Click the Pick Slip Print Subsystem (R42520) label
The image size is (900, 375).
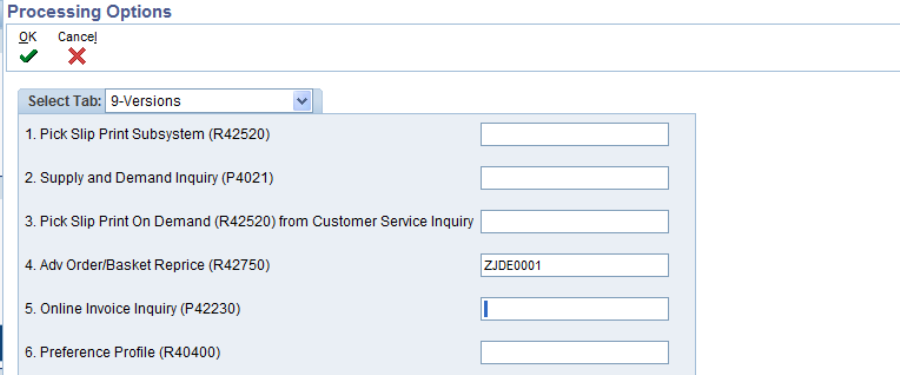pyautogui.click(x=148, y=134)
